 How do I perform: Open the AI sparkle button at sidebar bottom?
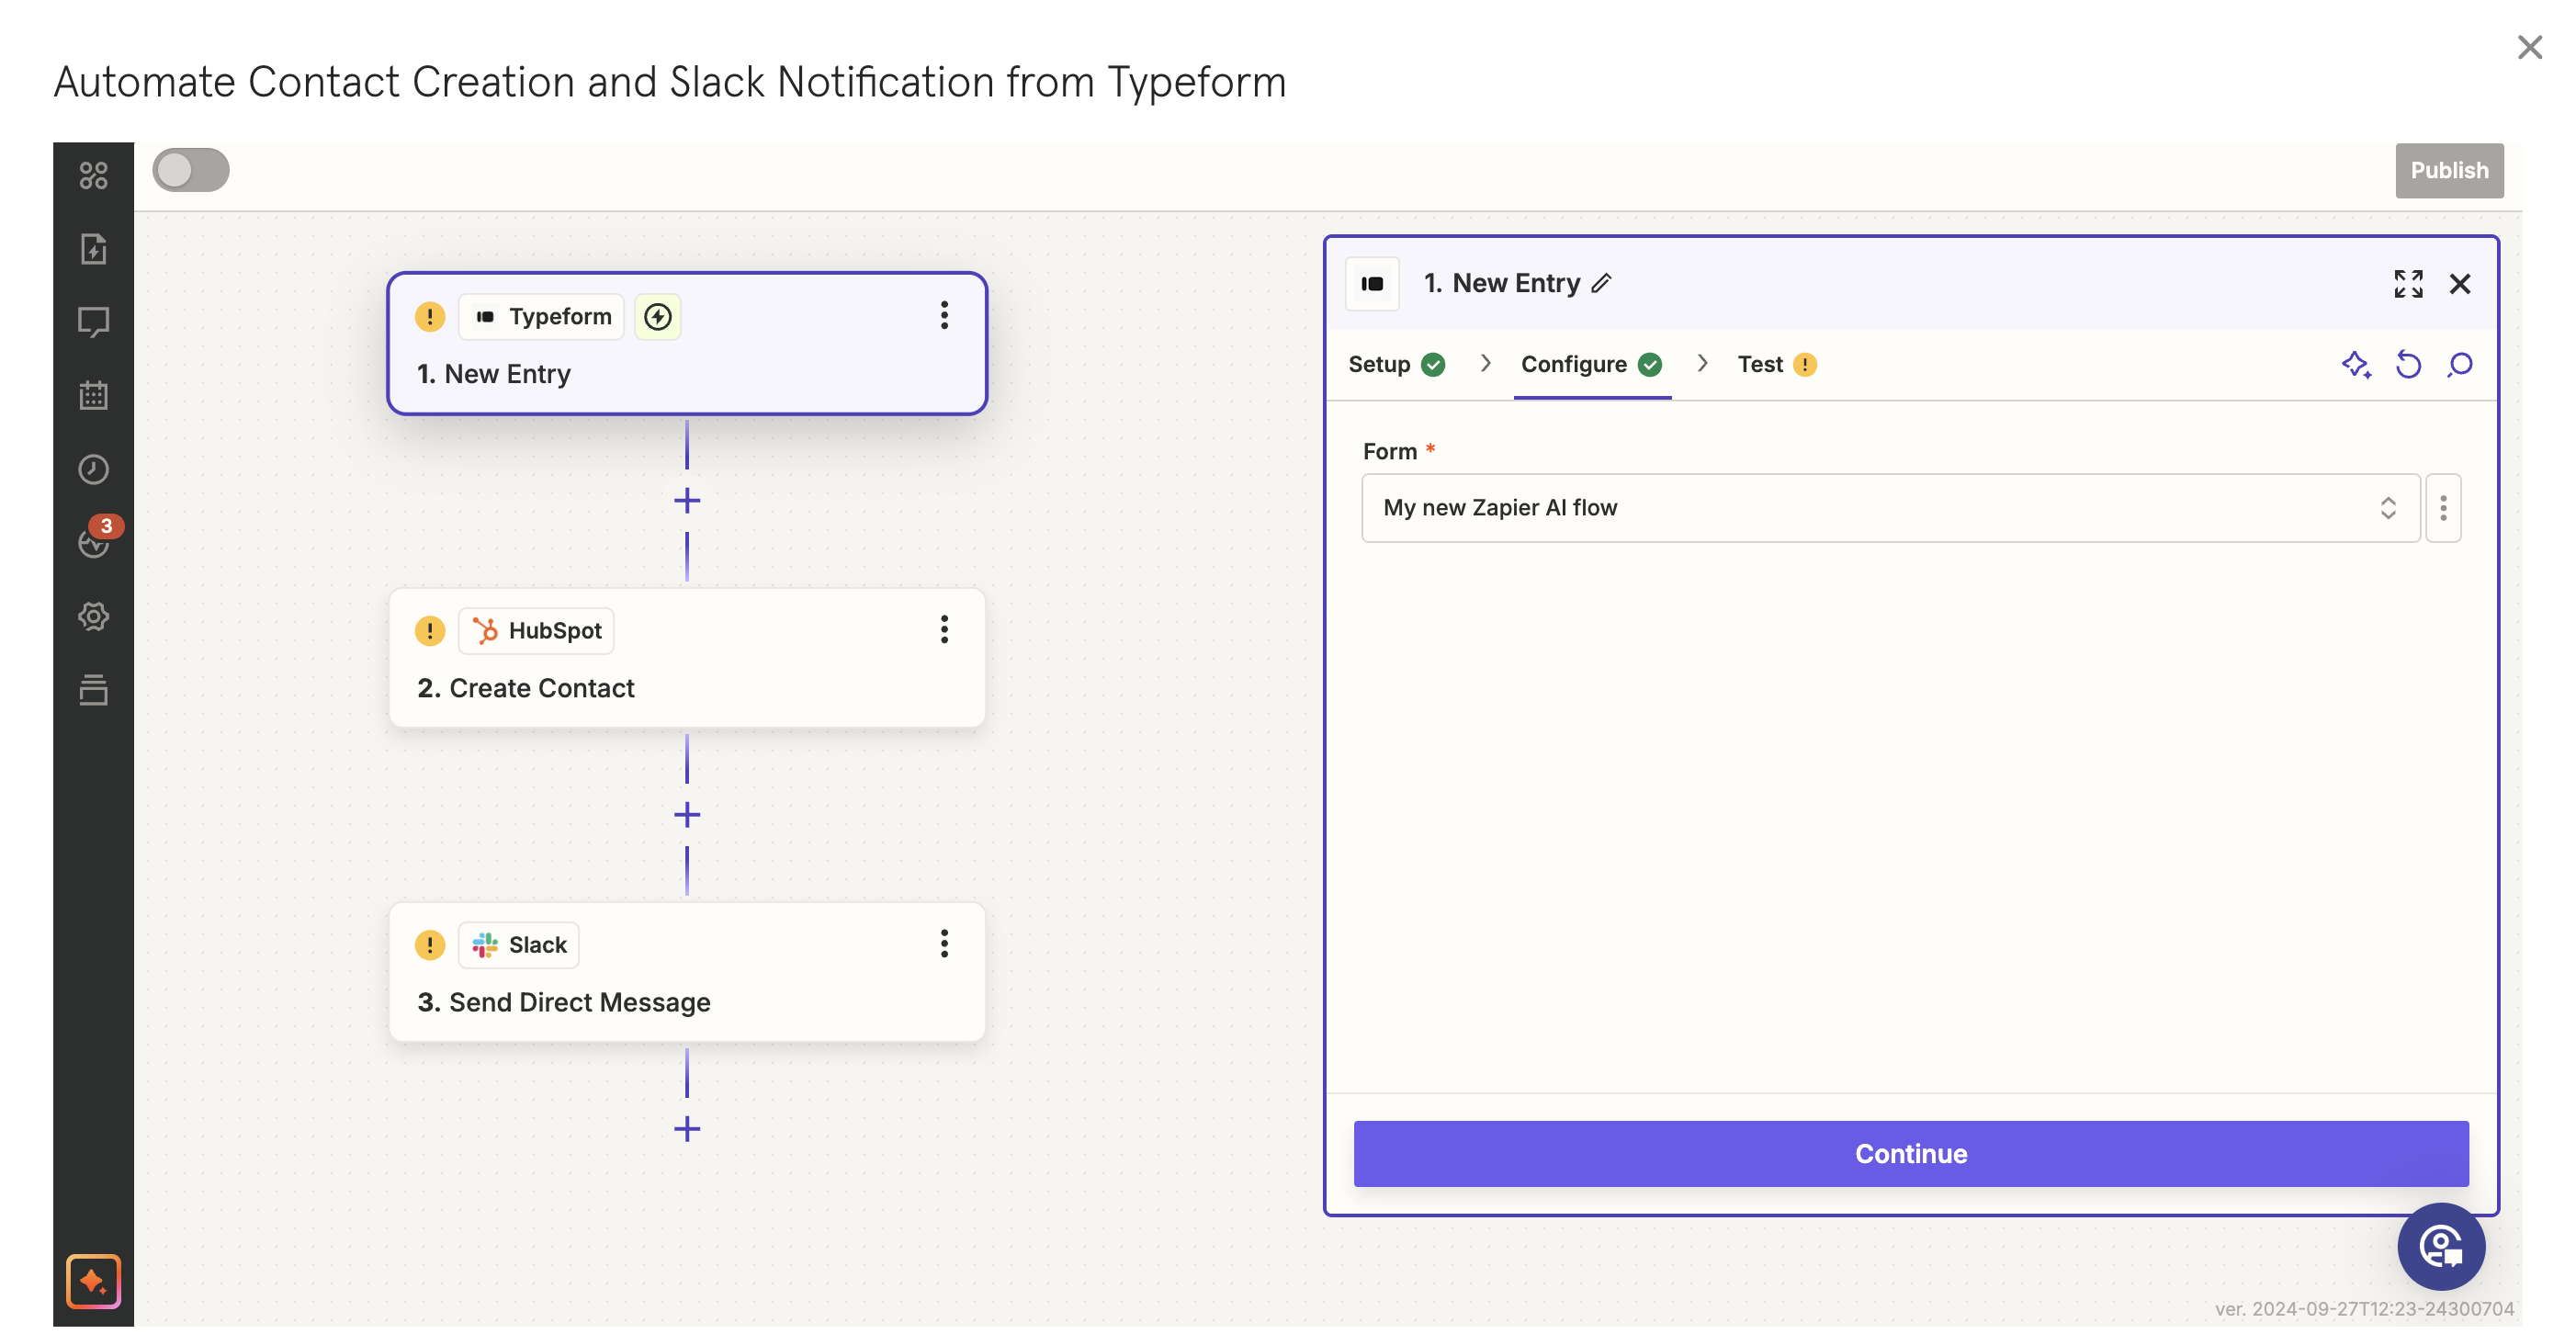pos(93,1281)
